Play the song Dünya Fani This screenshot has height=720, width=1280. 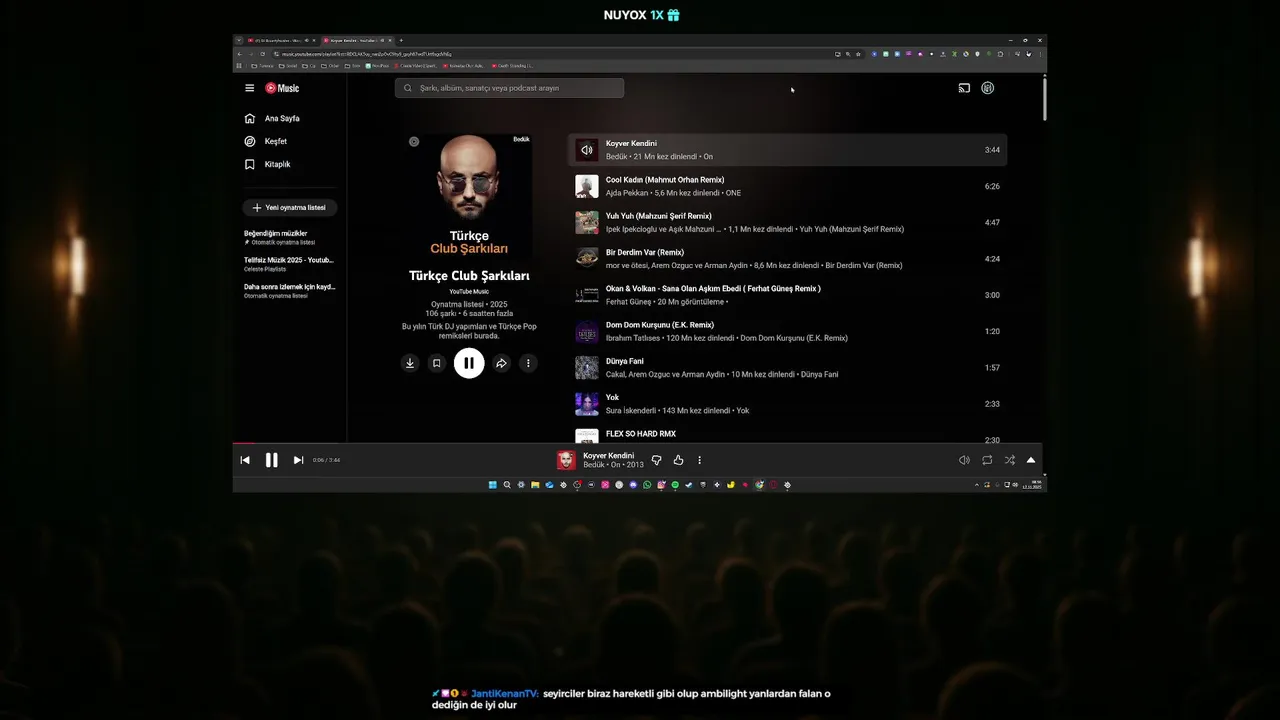pos(625,361)
